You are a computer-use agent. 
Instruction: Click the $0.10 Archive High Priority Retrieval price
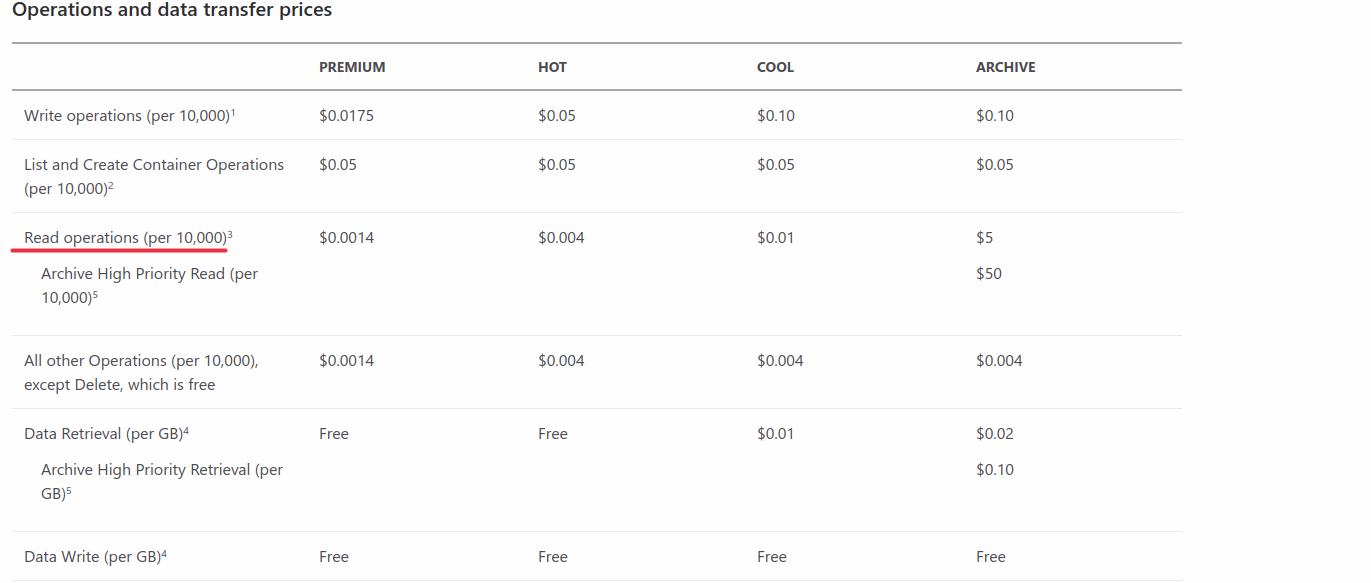[x=995, y=470]
